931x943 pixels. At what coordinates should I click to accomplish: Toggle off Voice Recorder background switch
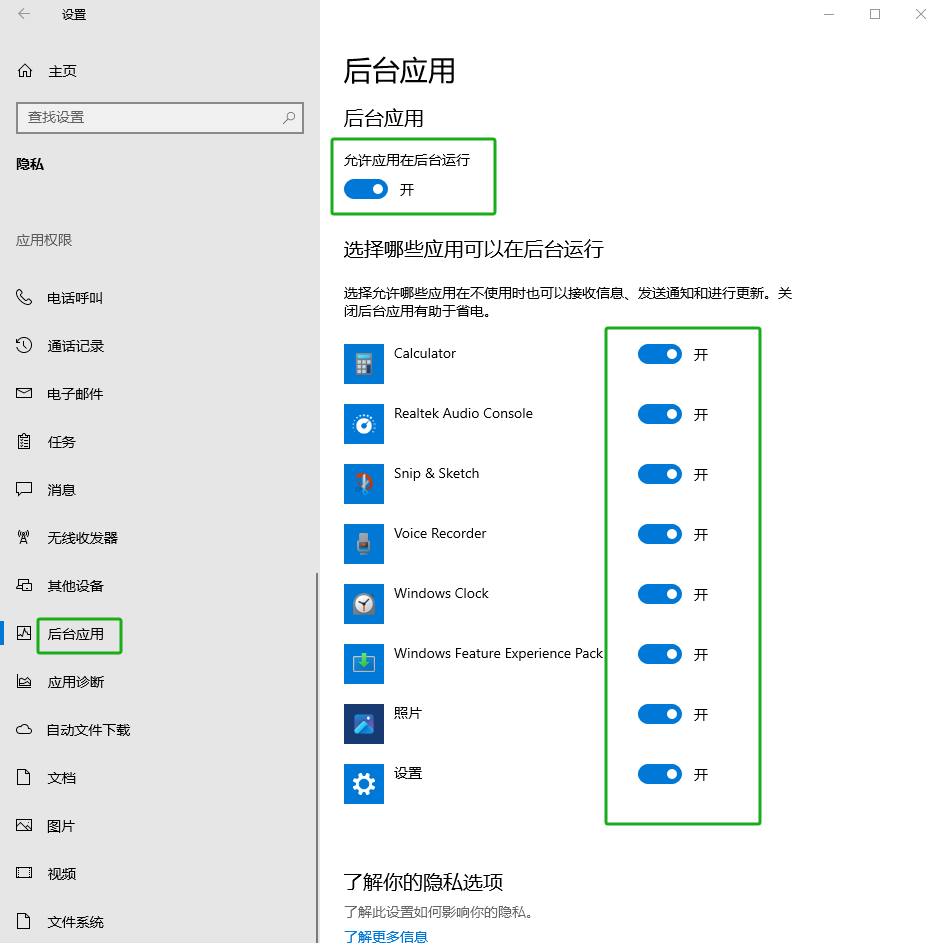pyautogui.click(x=660, y=534)
